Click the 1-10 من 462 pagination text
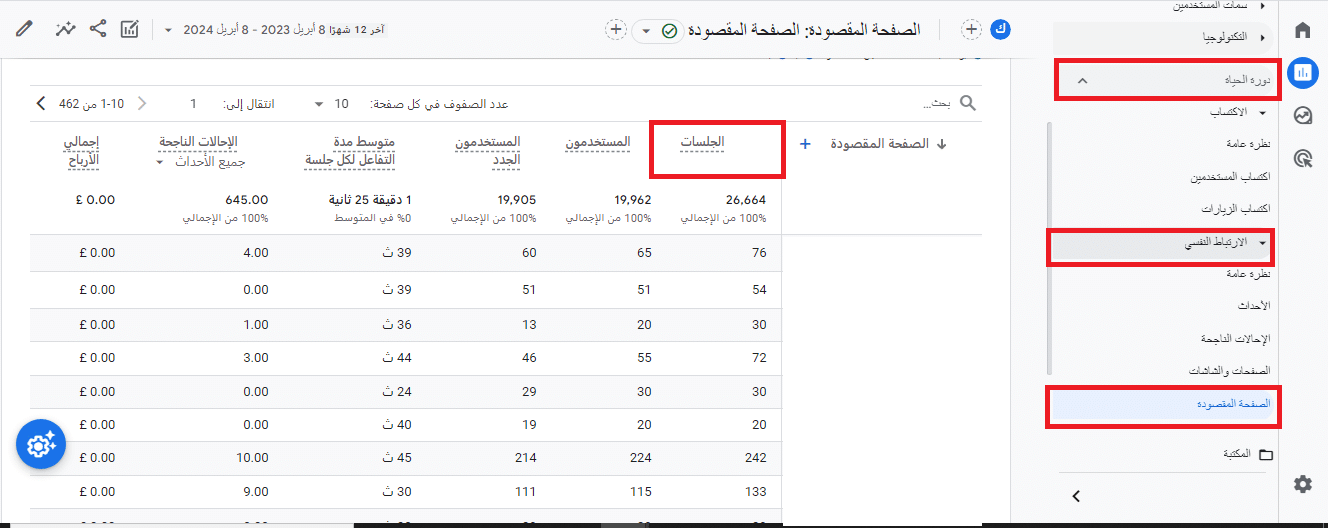 92,104
